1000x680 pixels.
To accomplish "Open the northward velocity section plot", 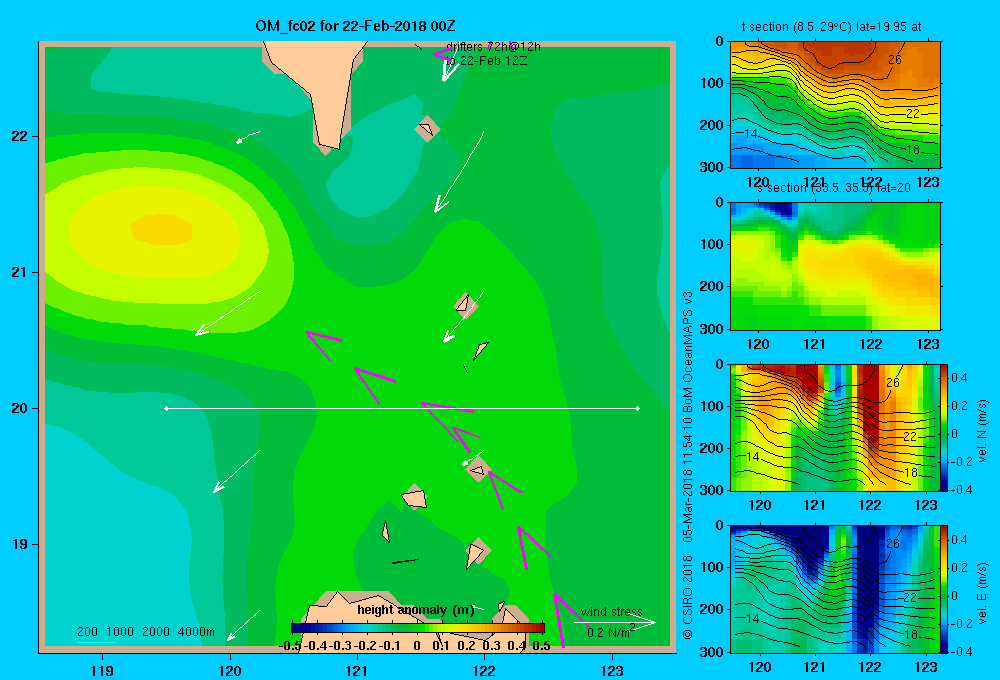I will pyautogui.click(x=834, y=427).
